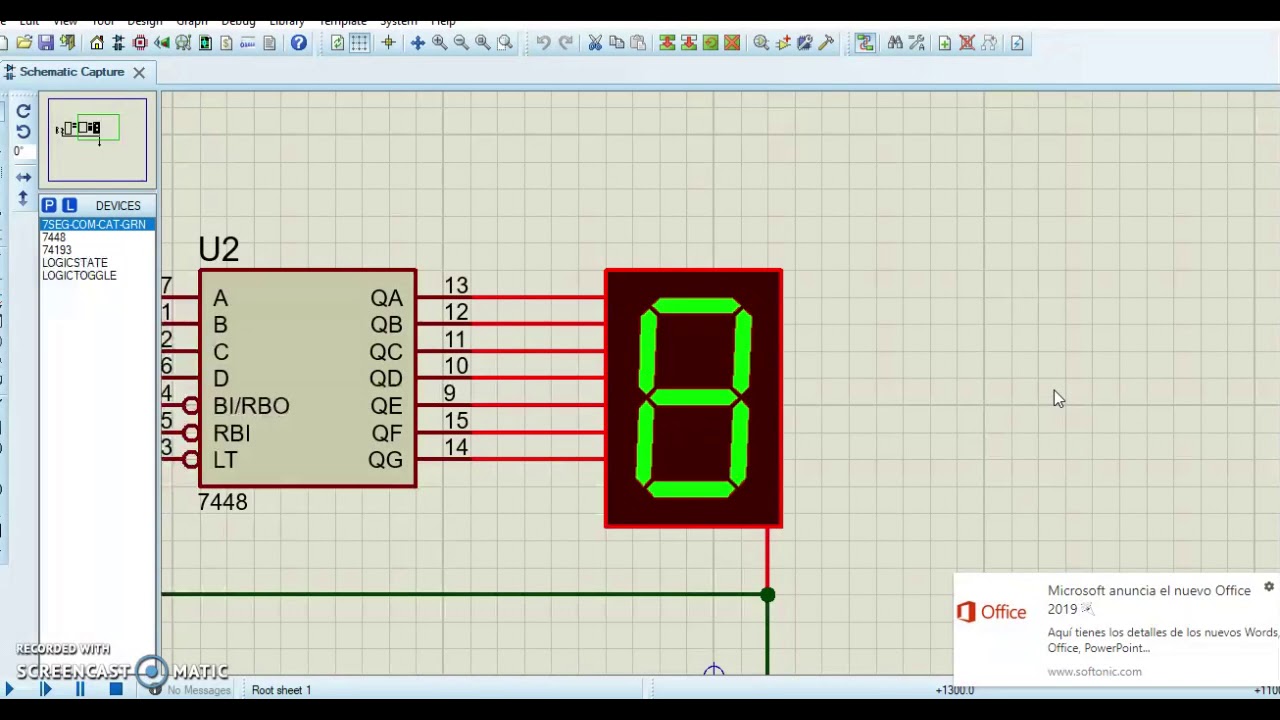Viewport: 1280px width, 720px height.
Task: Open PCB Layout red chip icon
Action: point(140,43)
